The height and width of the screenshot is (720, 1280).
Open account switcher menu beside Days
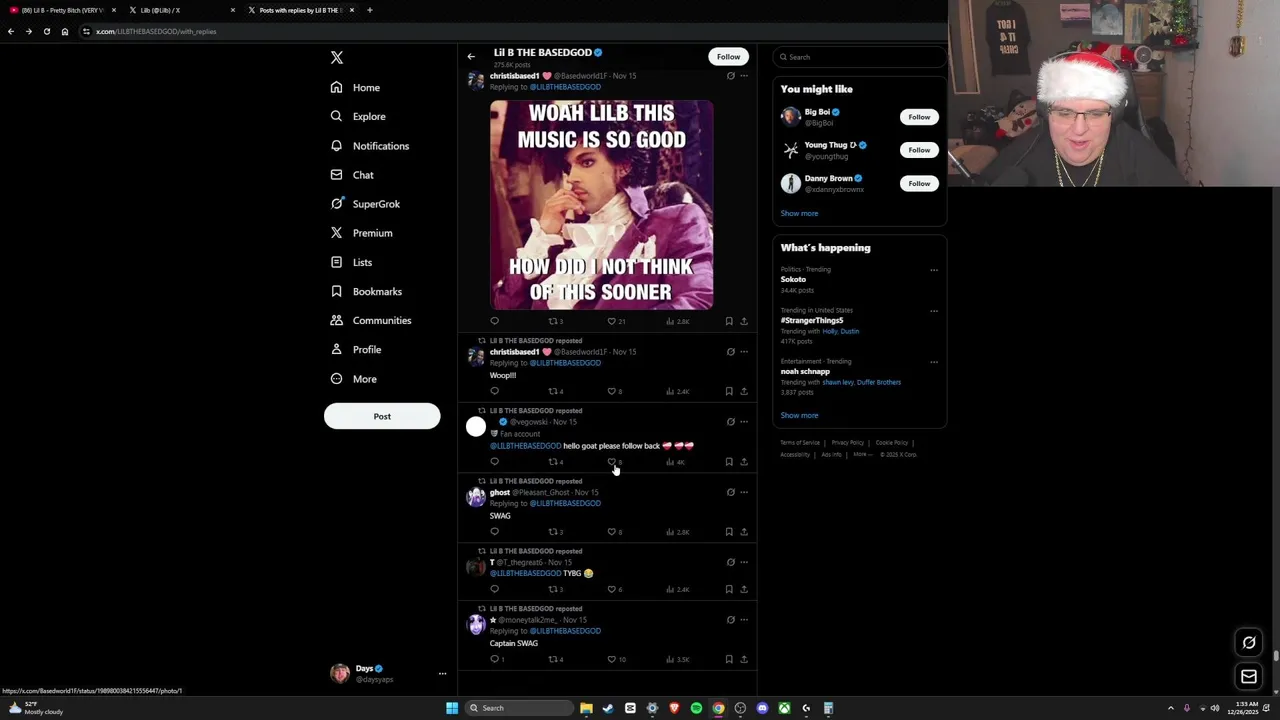point(442,674)
